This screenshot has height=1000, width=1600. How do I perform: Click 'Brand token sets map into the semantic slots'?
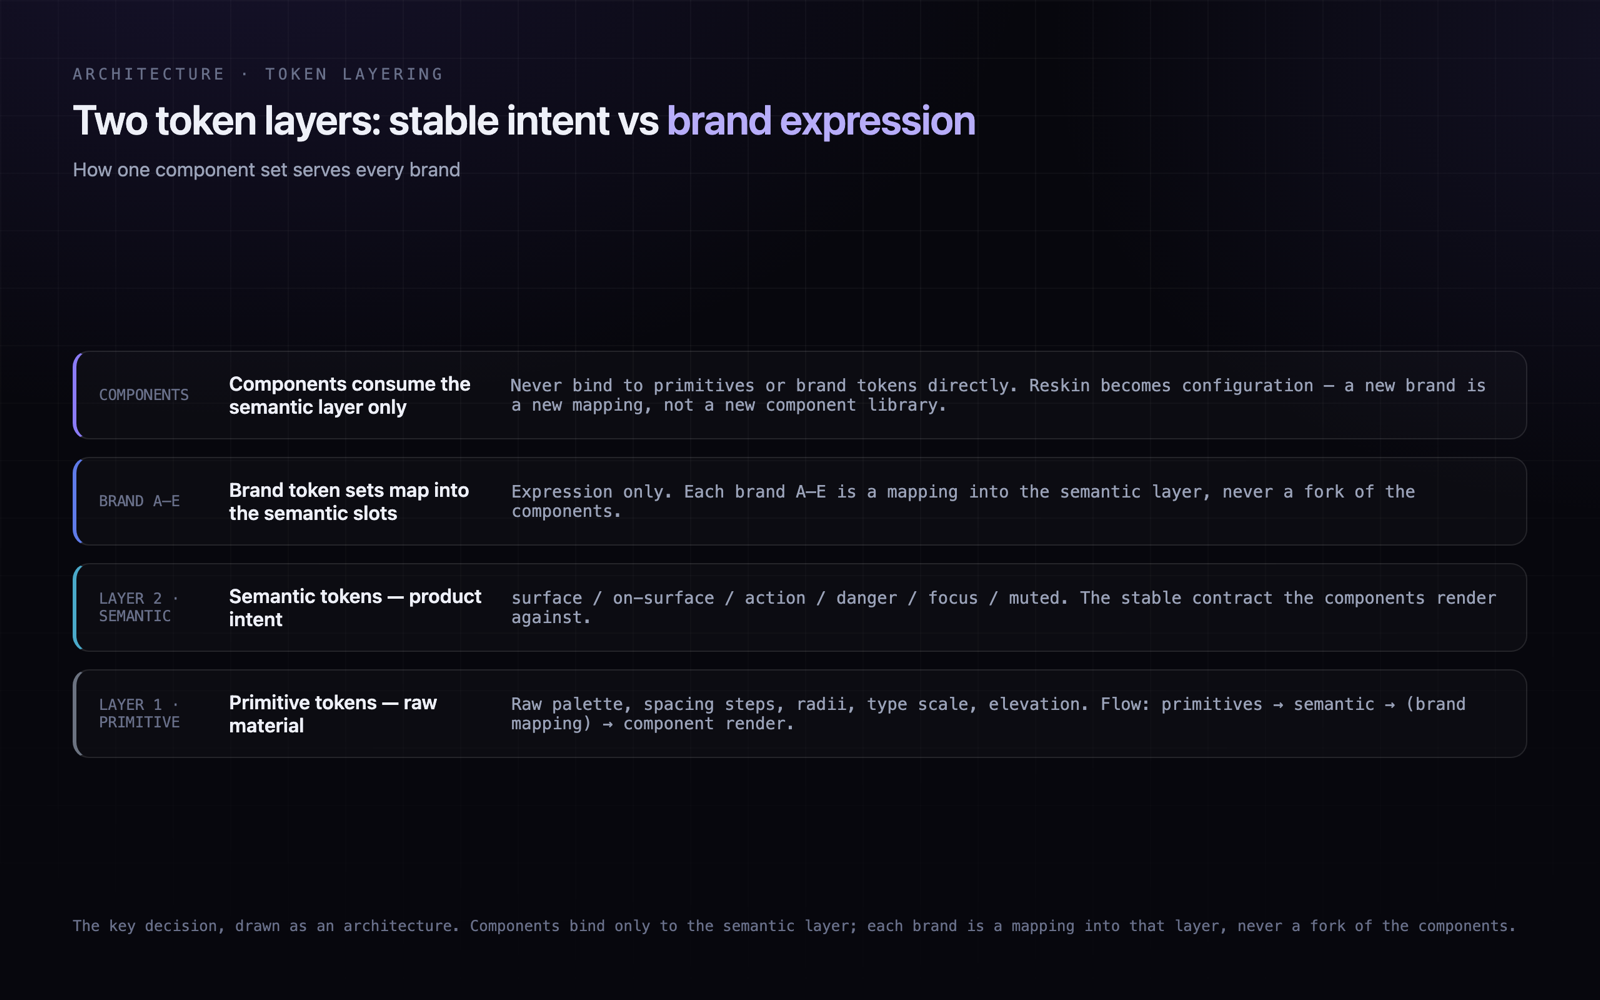click(x=349, y=502)
